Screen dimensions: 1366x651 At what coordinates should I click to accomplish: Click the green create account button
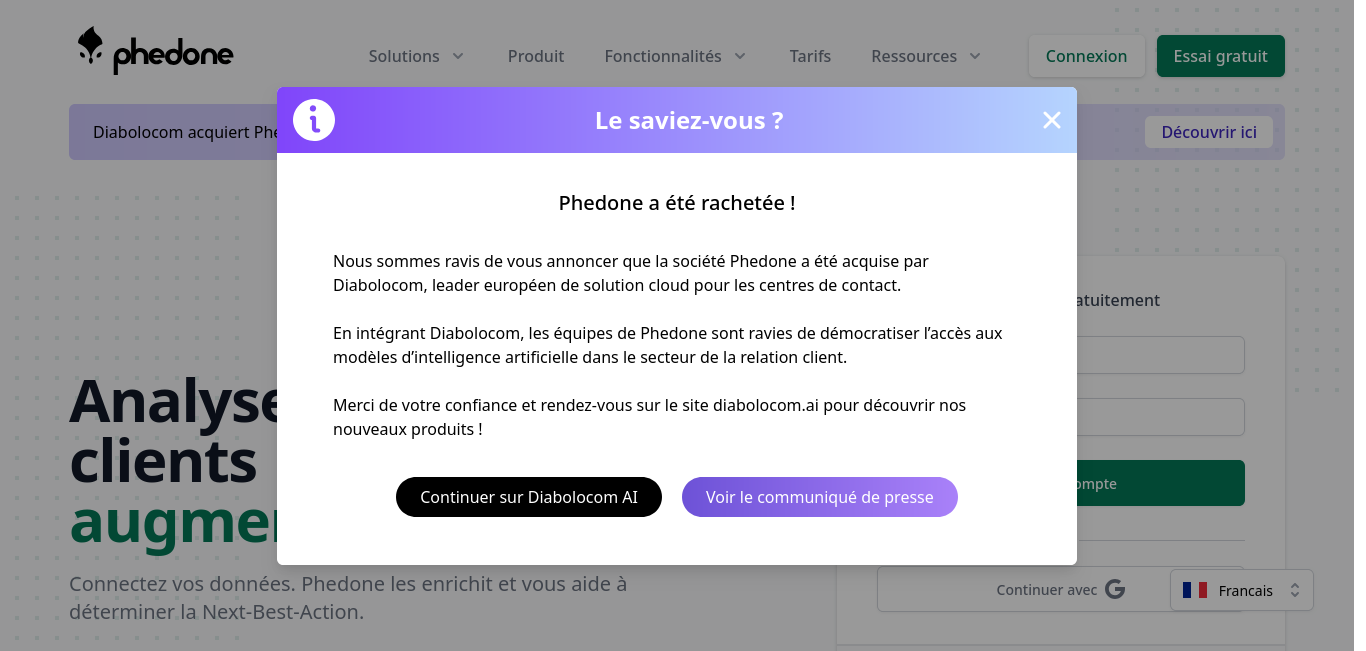tap(1160, 483)
